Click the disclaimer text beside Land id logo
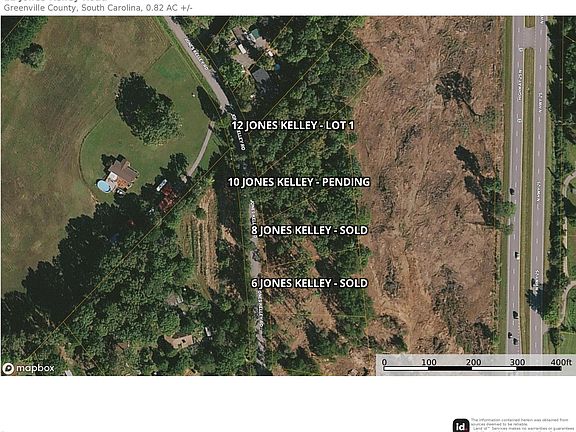This screenshot has height=432, width=576. pos(522,425)
